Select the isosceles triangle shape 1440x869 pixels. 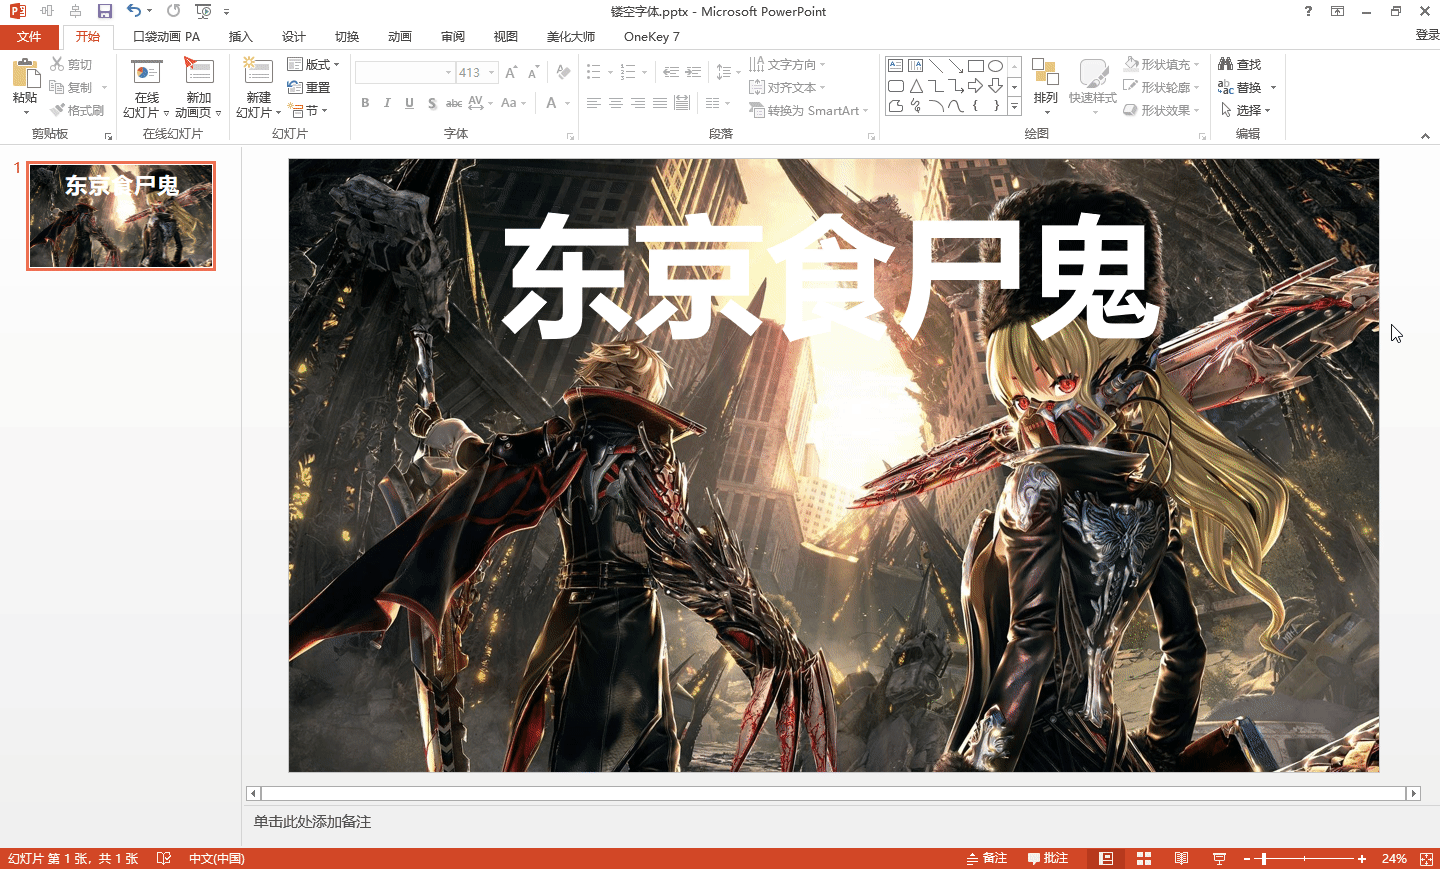(916, 86)
